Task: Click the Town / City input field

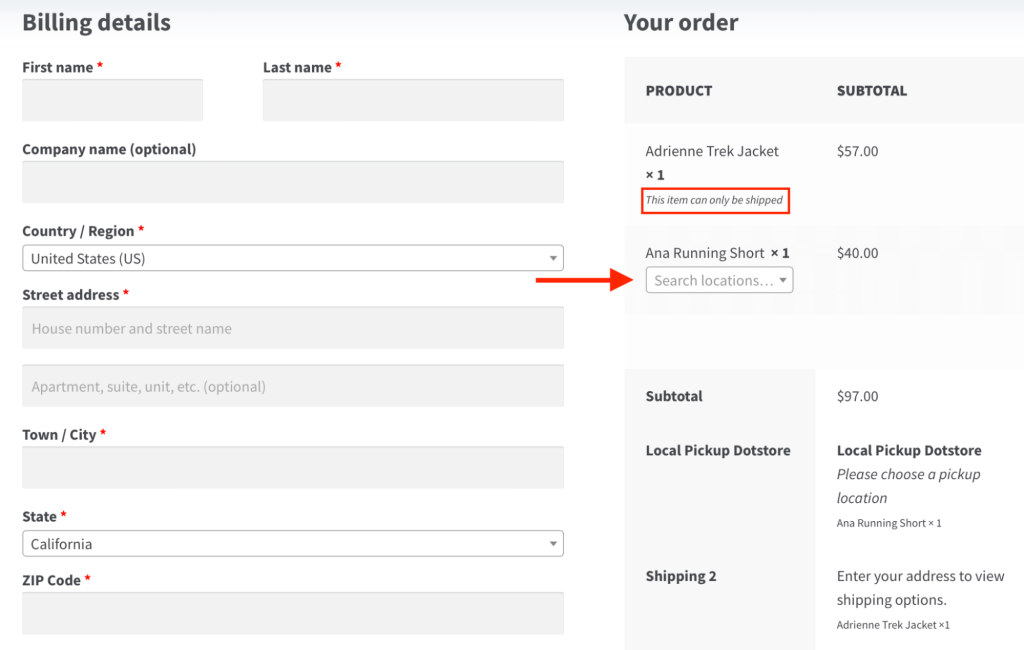Action: pyautogui.click(x=293, y=468)
